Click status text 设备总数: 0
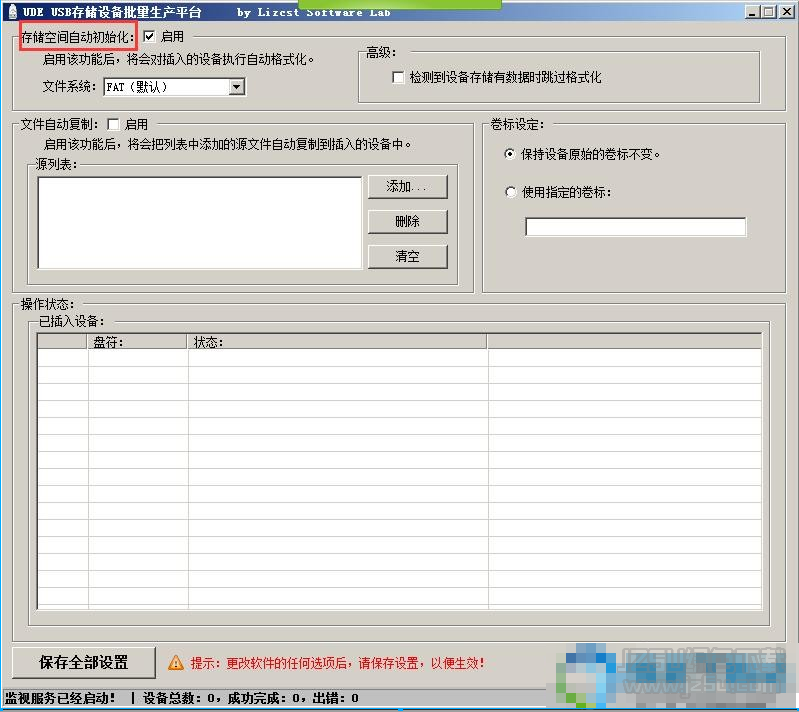 (x=179, y=698)
